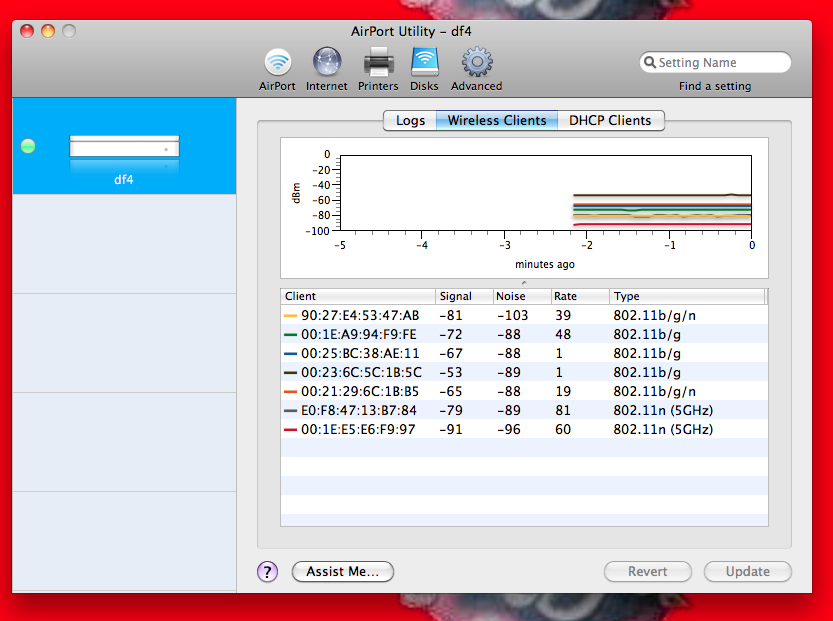Screen dimensions: 833x621
Task: Click the Assist Me... button
Action: click(343, 572)
